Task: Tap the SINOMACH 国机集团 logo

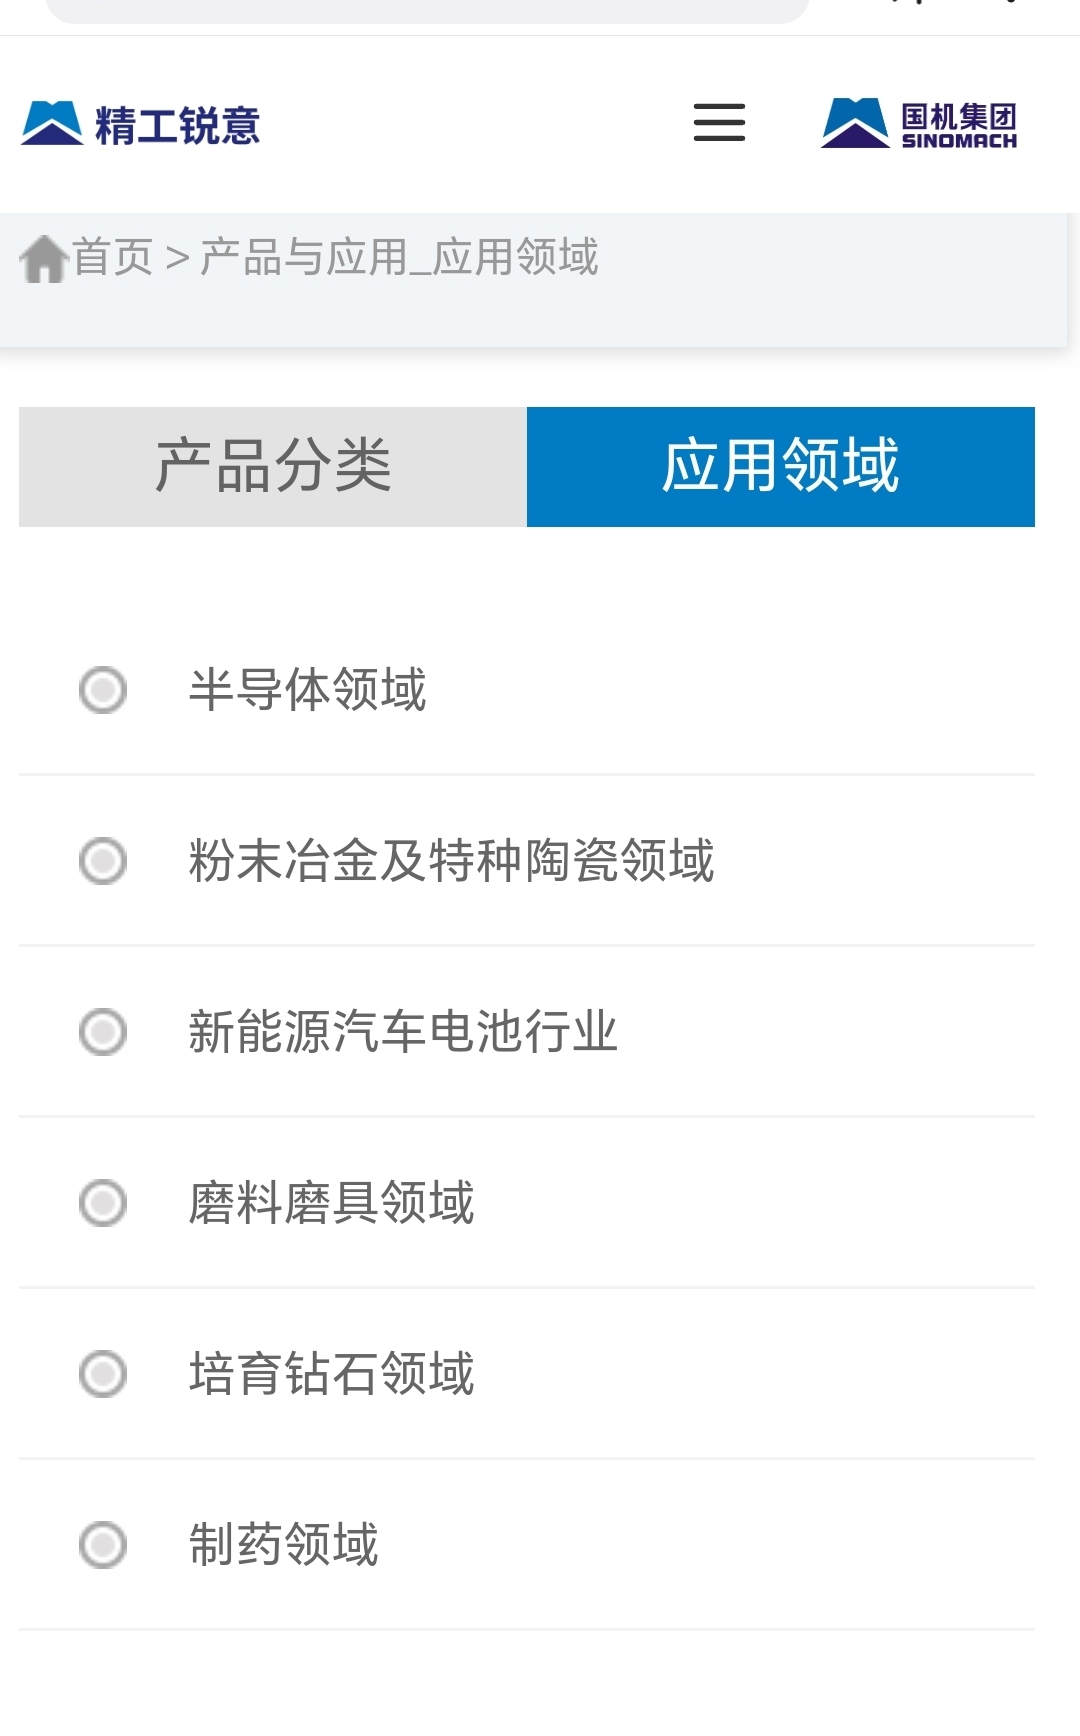Action: [x=919, y=123]
